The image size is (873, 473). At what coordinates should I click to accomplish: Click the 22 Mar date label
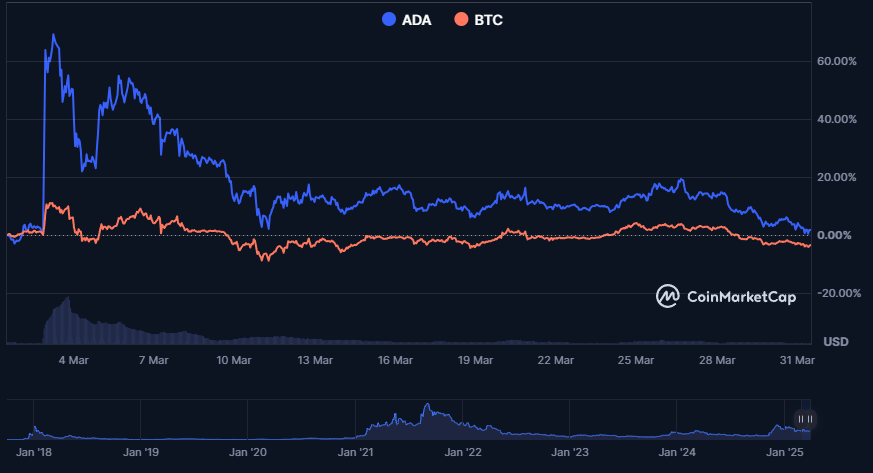556,360
